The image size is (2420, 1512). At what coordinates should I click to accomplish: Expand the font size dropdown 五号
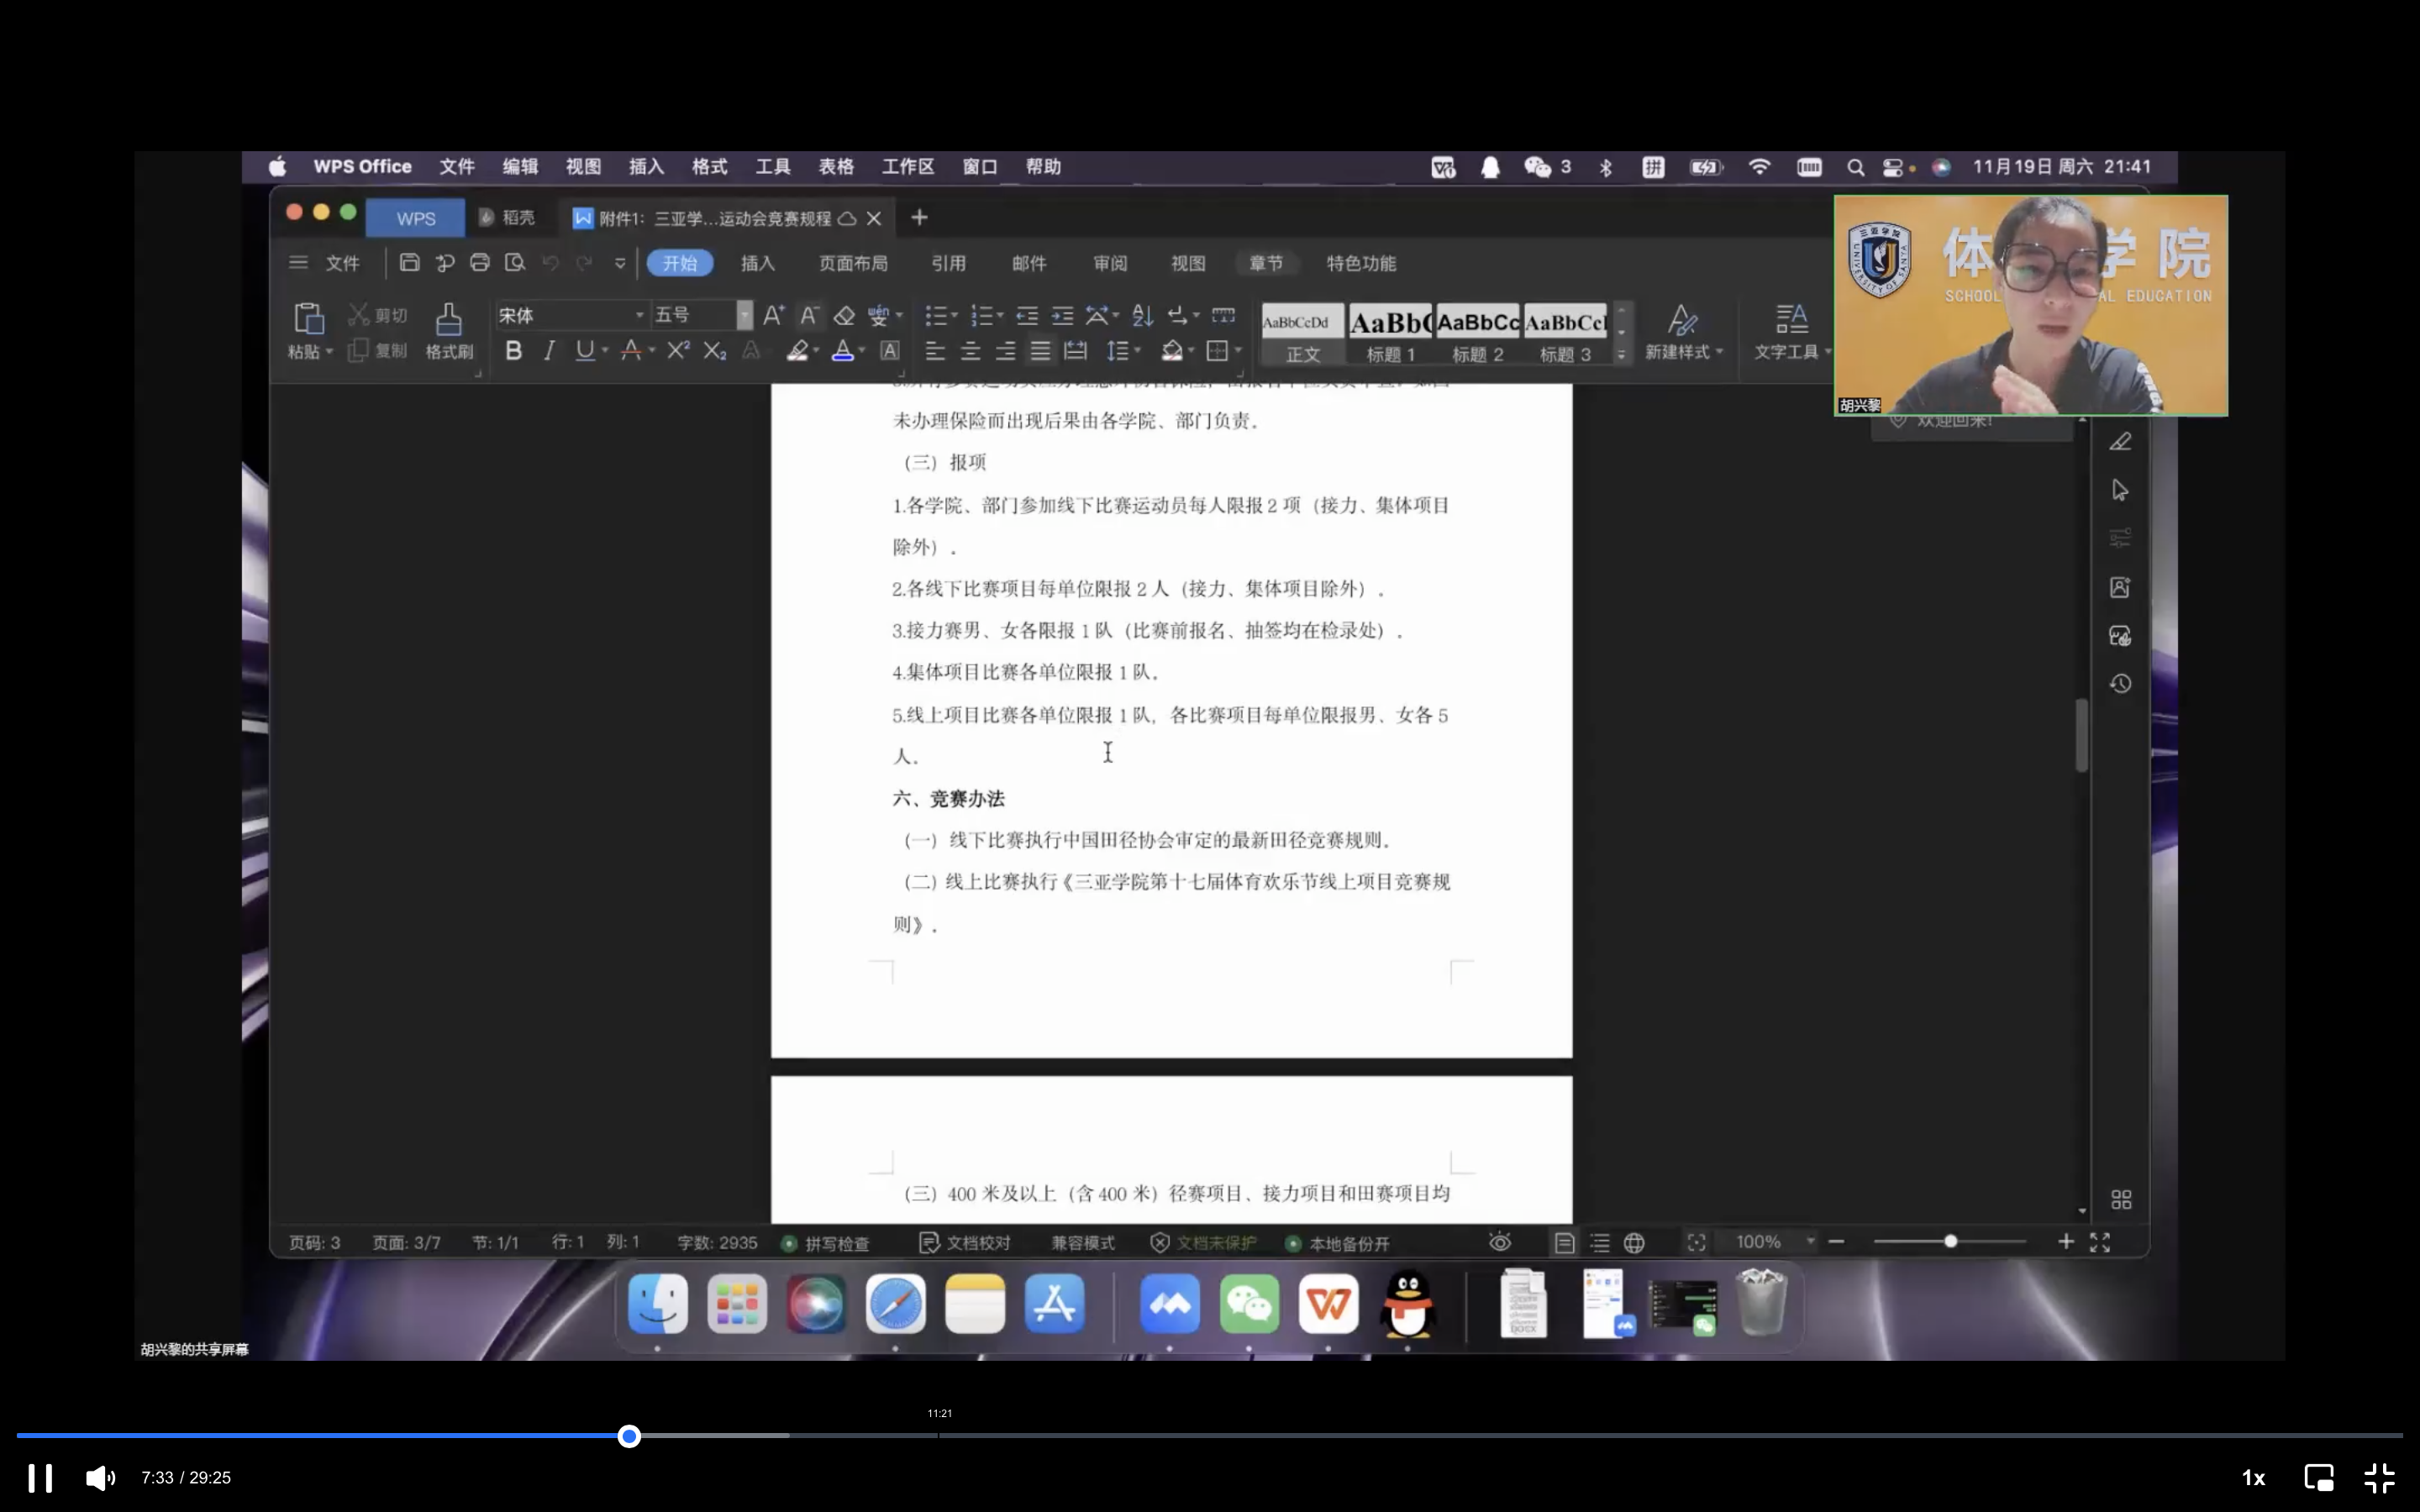click(744, 316)
